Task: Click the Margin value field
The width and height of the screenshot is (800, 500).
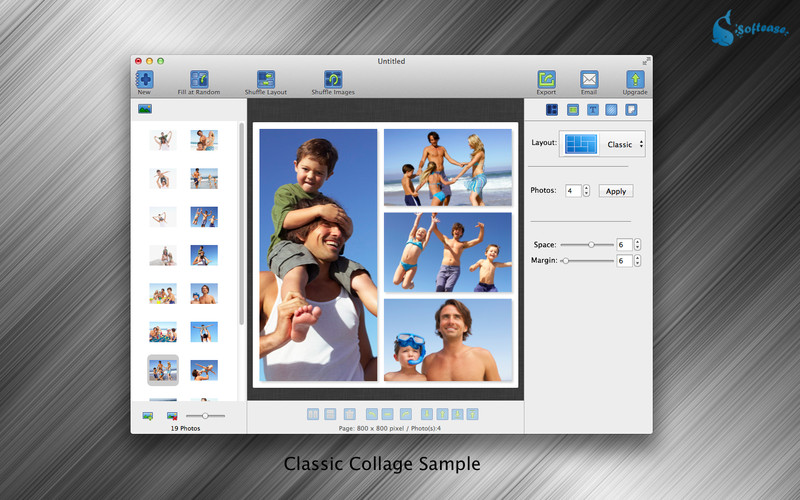Action: (x=624, y=261)
